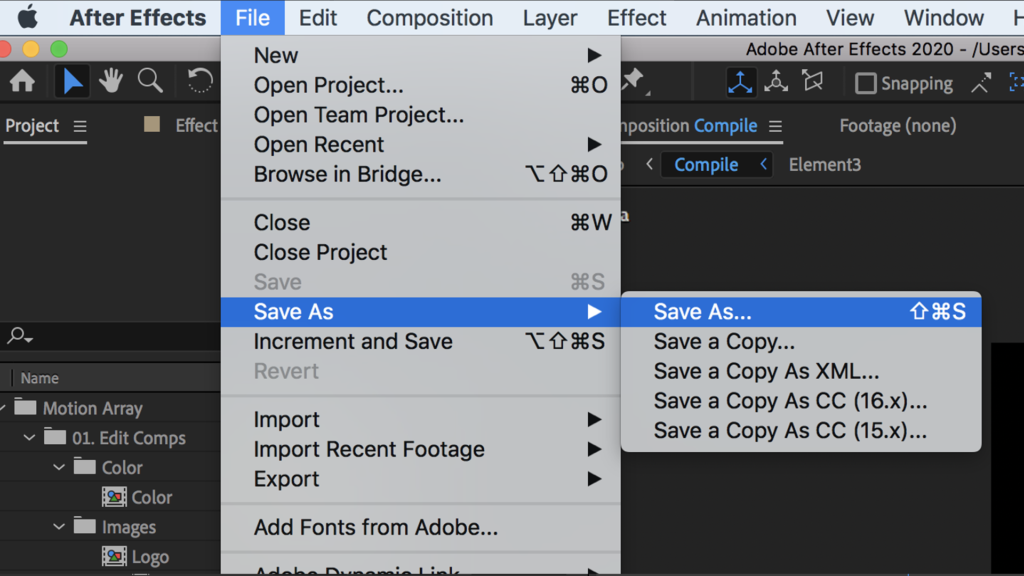Click the Project panel search field
Viewport: 1024px width, 576px height.
[x=110, y=337]
